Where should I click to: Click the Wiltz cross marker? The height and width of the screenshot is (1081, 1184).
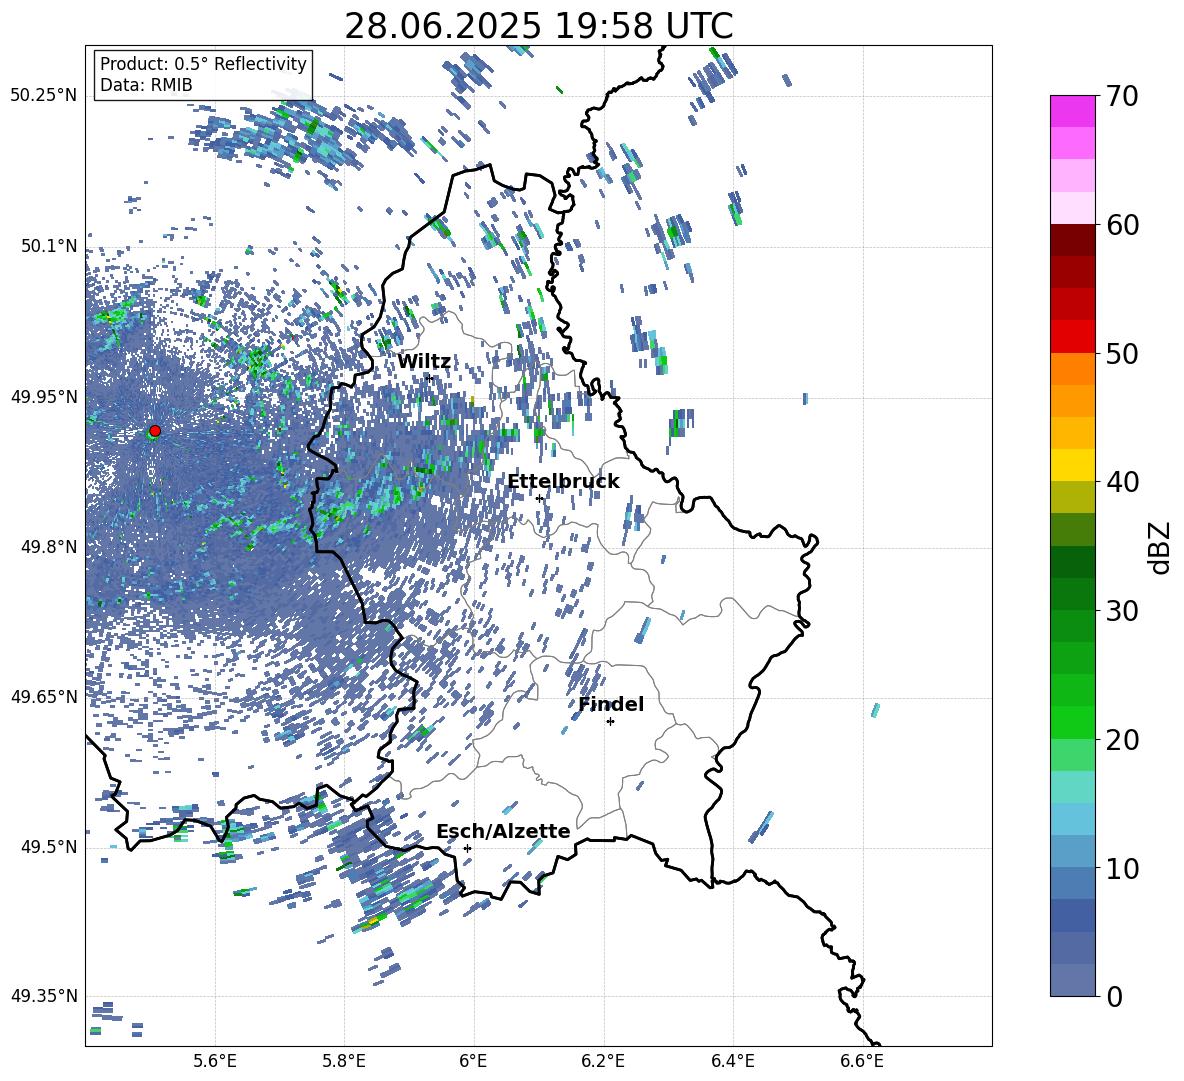(x=429, y=377)
